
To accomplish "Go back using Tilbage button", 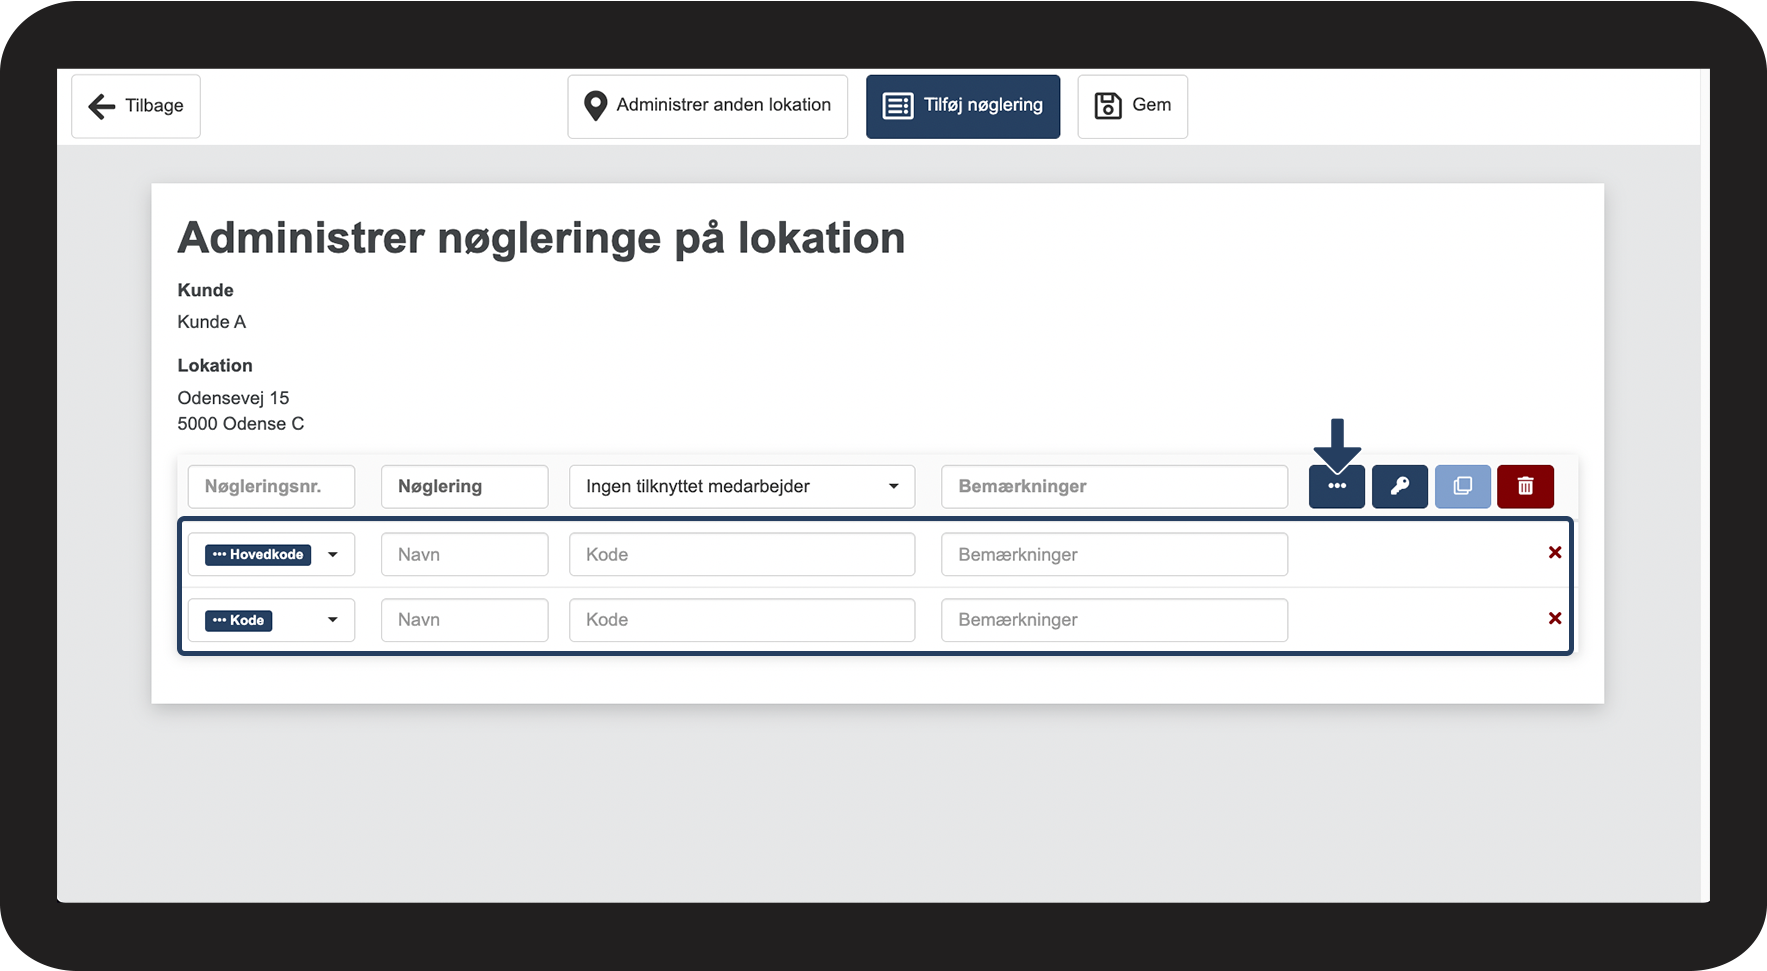I will 136,106.
